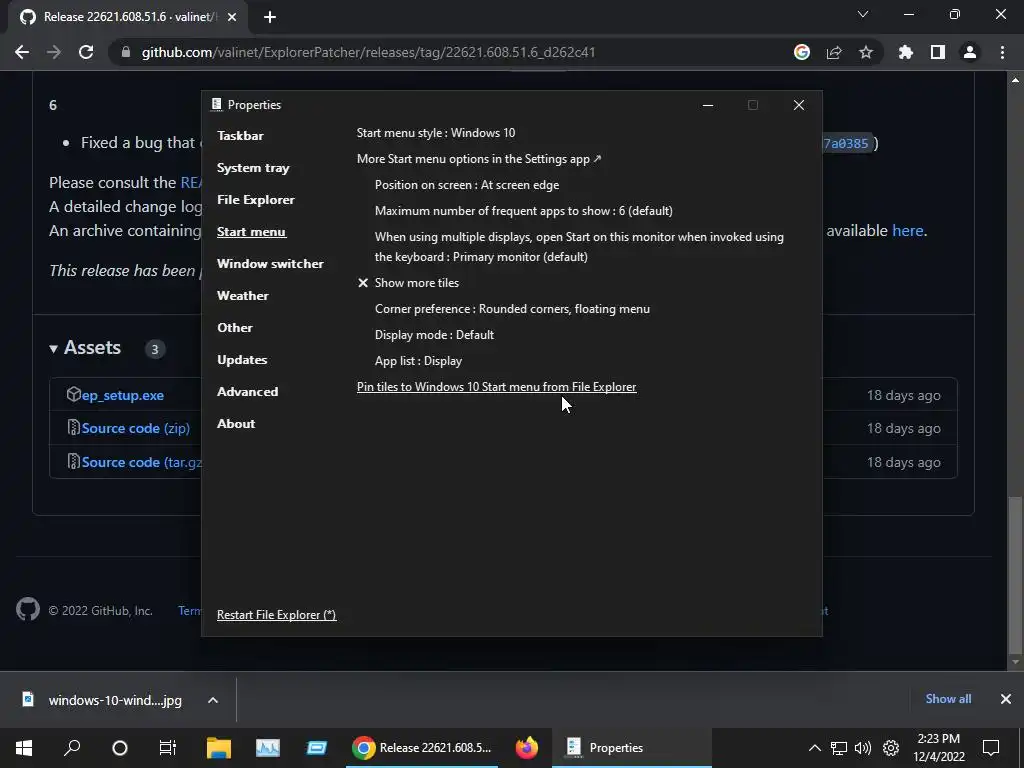Click GitHub logo in page footer
1024x768 pixels.
point(28,609)
